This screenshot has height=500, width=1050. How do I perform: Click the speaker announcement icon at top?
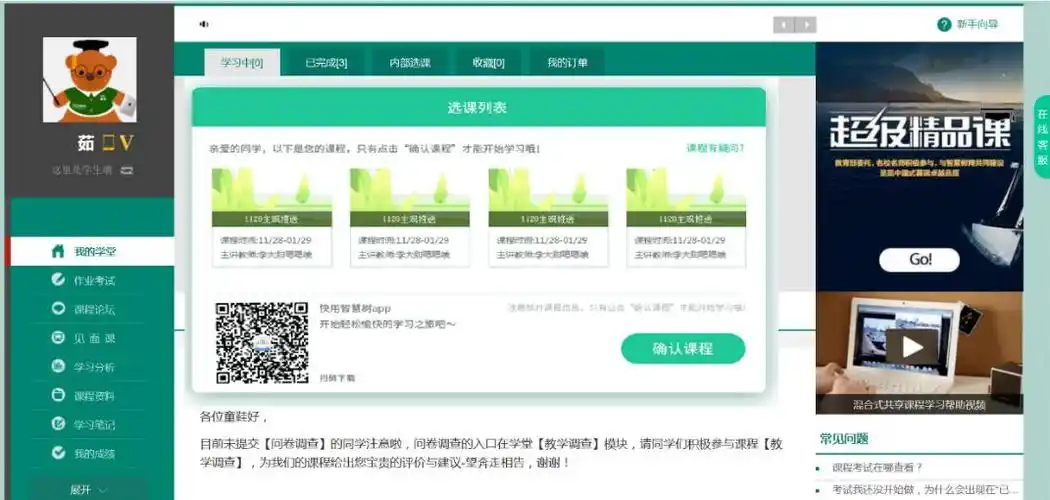(204, 24)
